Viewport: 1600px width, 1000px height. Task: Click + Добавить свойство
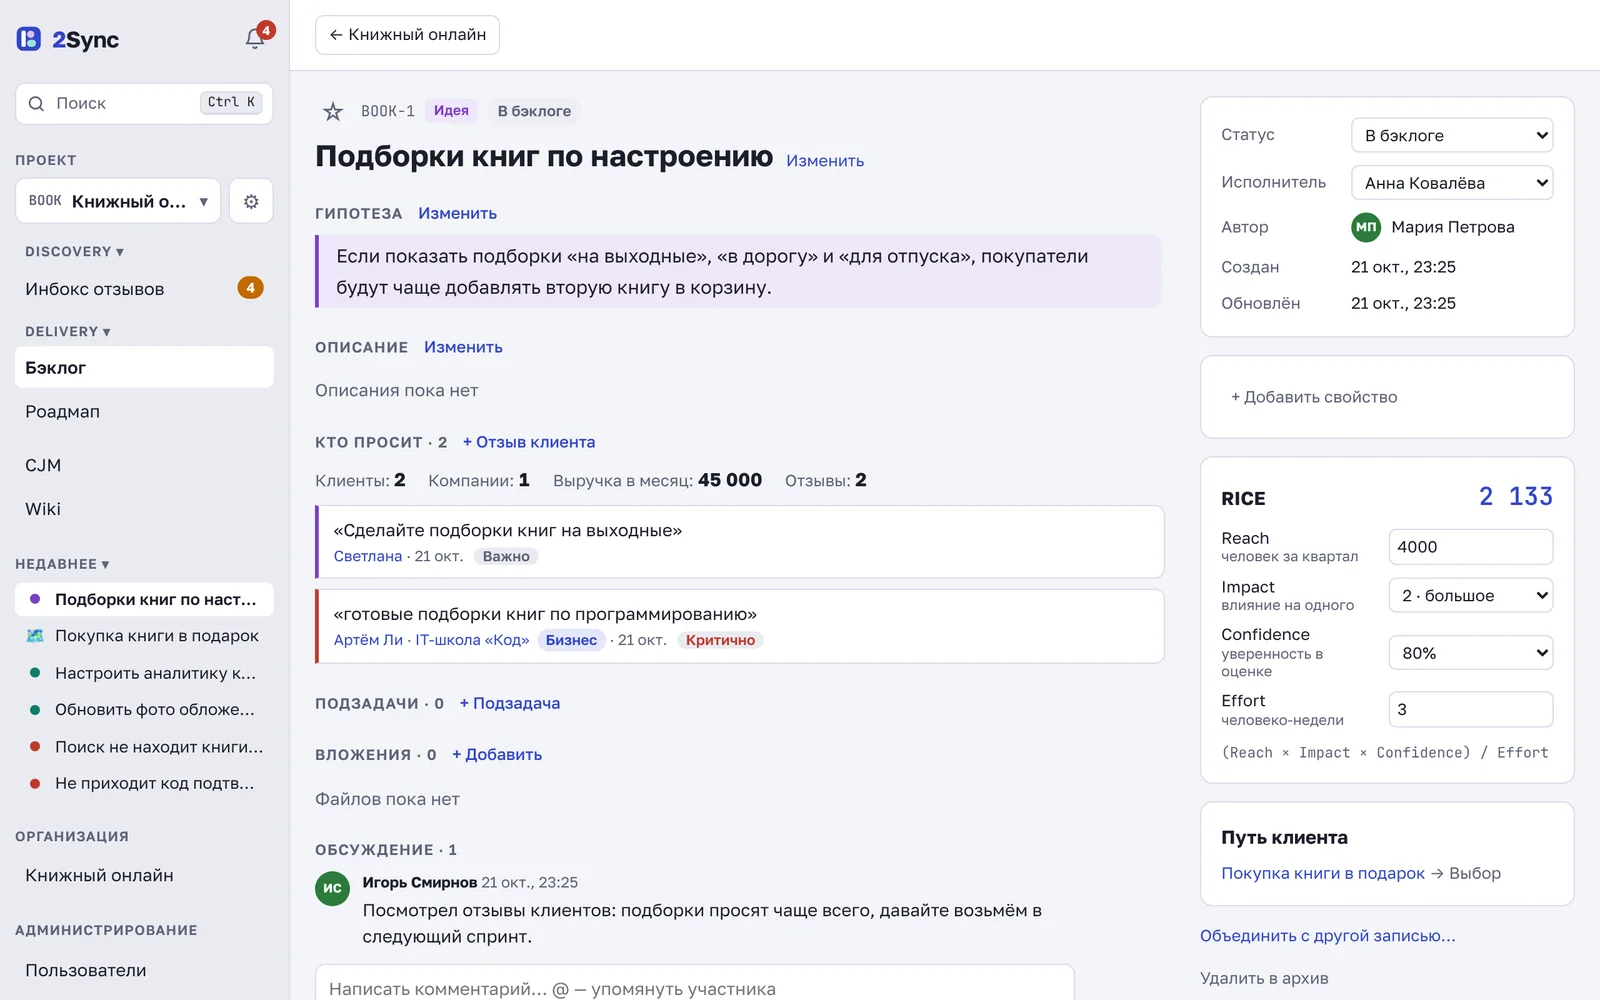coord(1314,397)
